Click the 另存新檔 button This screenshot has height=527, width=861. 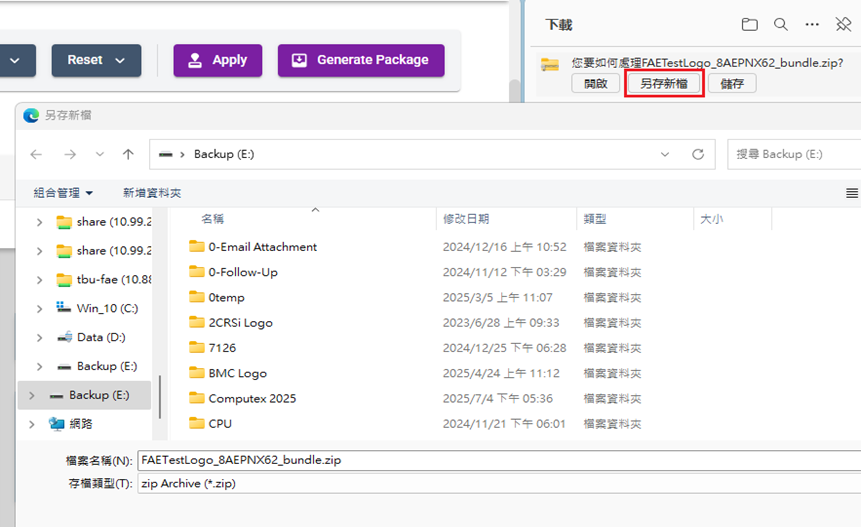664,84
